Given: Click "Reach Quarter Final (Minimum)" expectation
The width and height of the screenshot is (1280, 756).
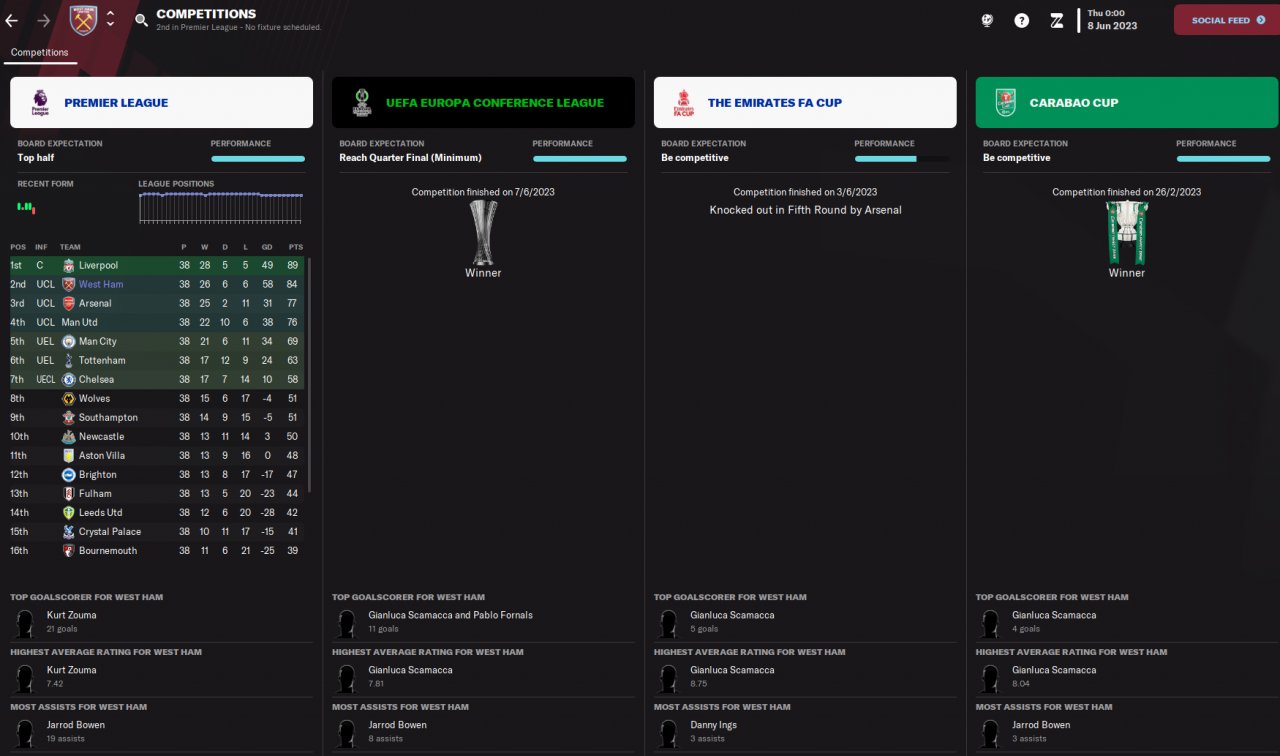Looking at the screenshot, I should coord(410,158).
